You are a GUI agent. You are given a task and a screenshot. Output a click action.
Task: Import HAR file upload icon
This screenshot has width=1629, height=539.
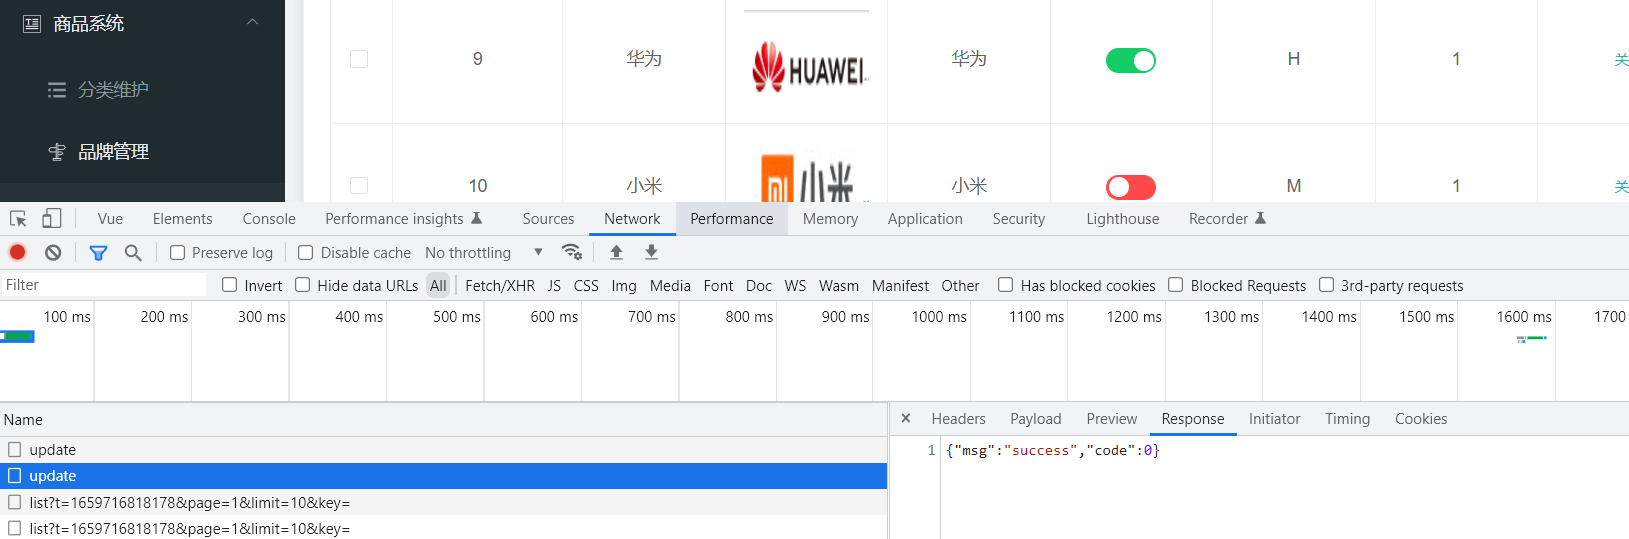[x=616, y=252]
